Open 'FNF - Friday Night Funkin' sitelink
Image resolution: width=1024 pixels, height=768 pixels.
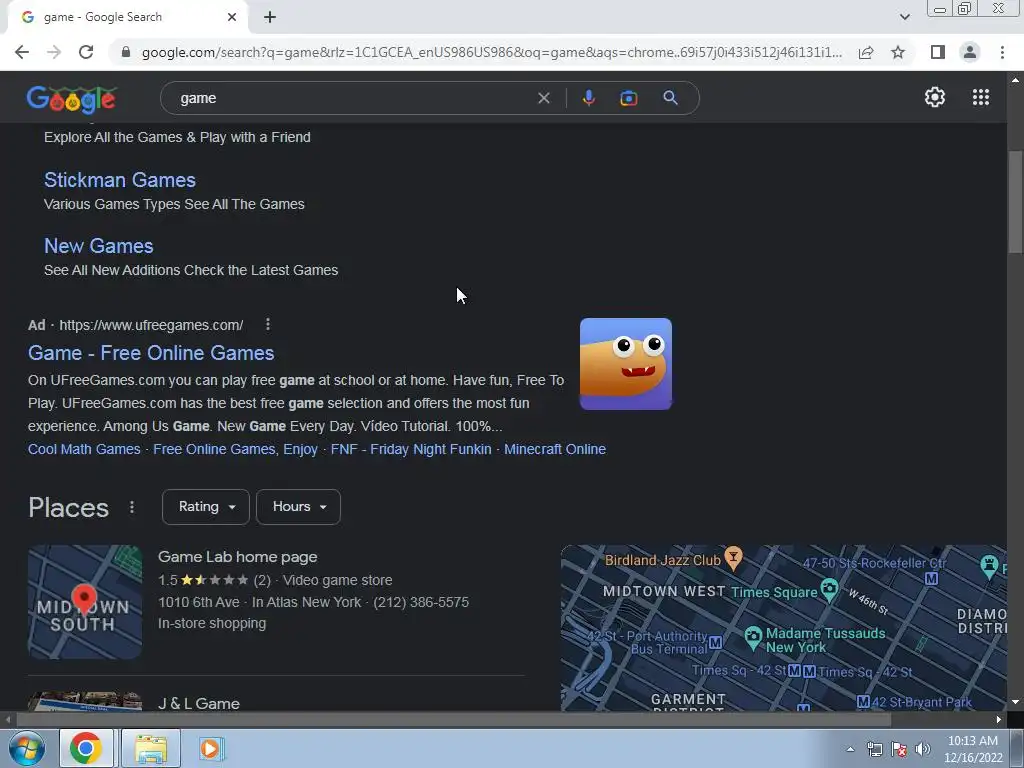pyautogui.click(x=411, y=449)
